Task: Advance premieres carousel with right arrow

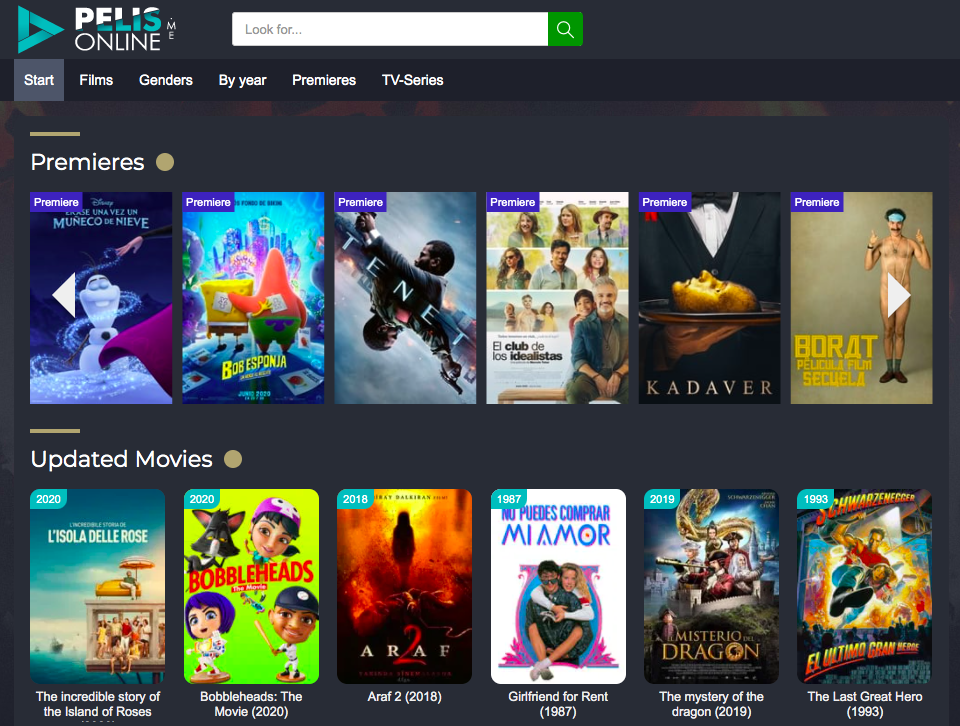Action: 898,296
